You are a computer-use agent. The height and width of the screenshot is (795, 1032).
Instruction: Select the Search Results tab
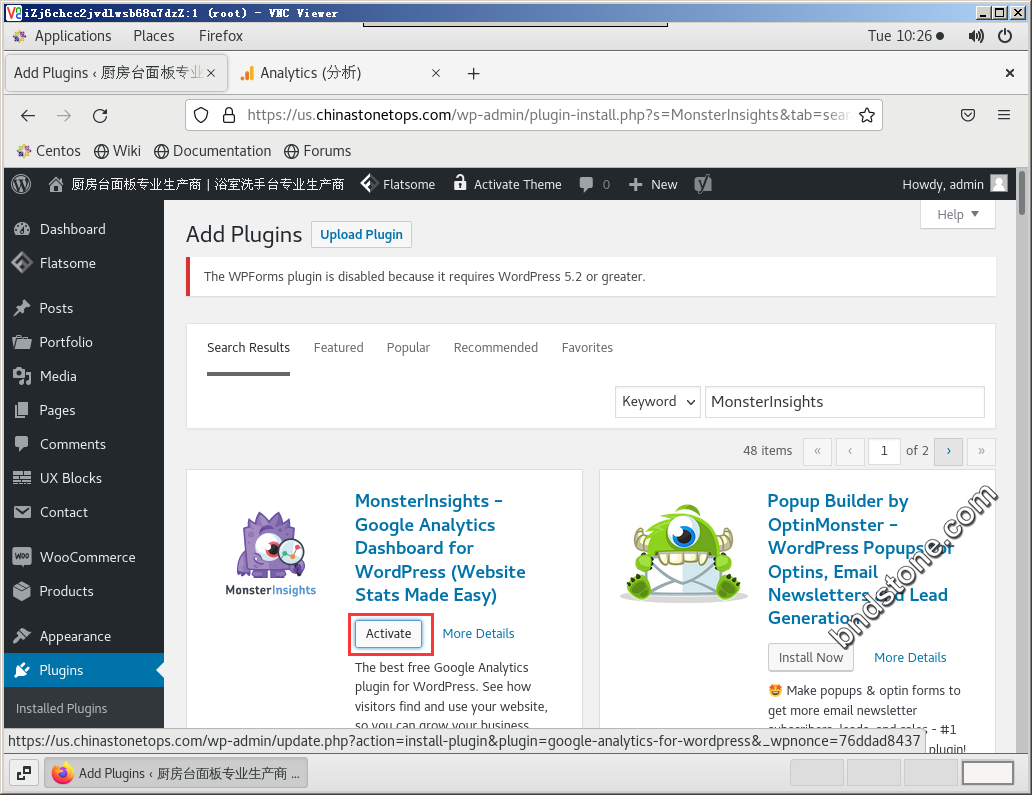(248, 347)
